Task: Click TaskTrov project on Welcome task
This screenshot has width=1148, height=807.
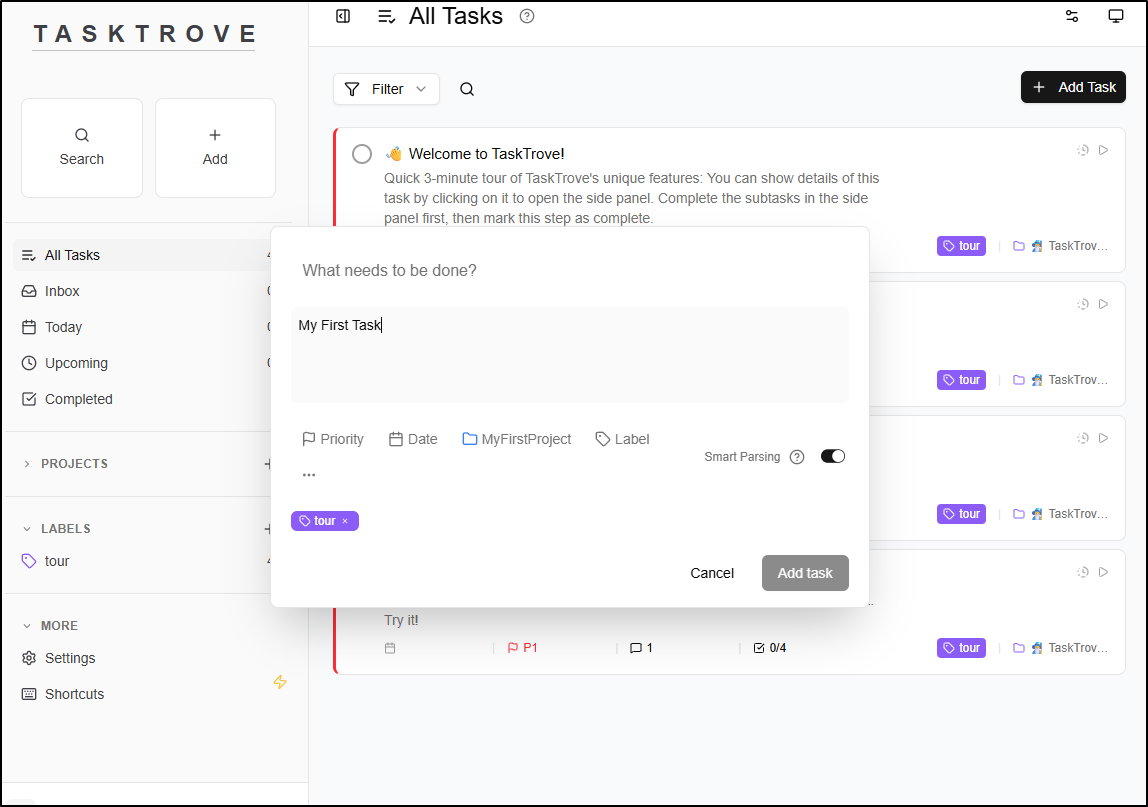Action: pyautogui.click(x=1060, y=246)
